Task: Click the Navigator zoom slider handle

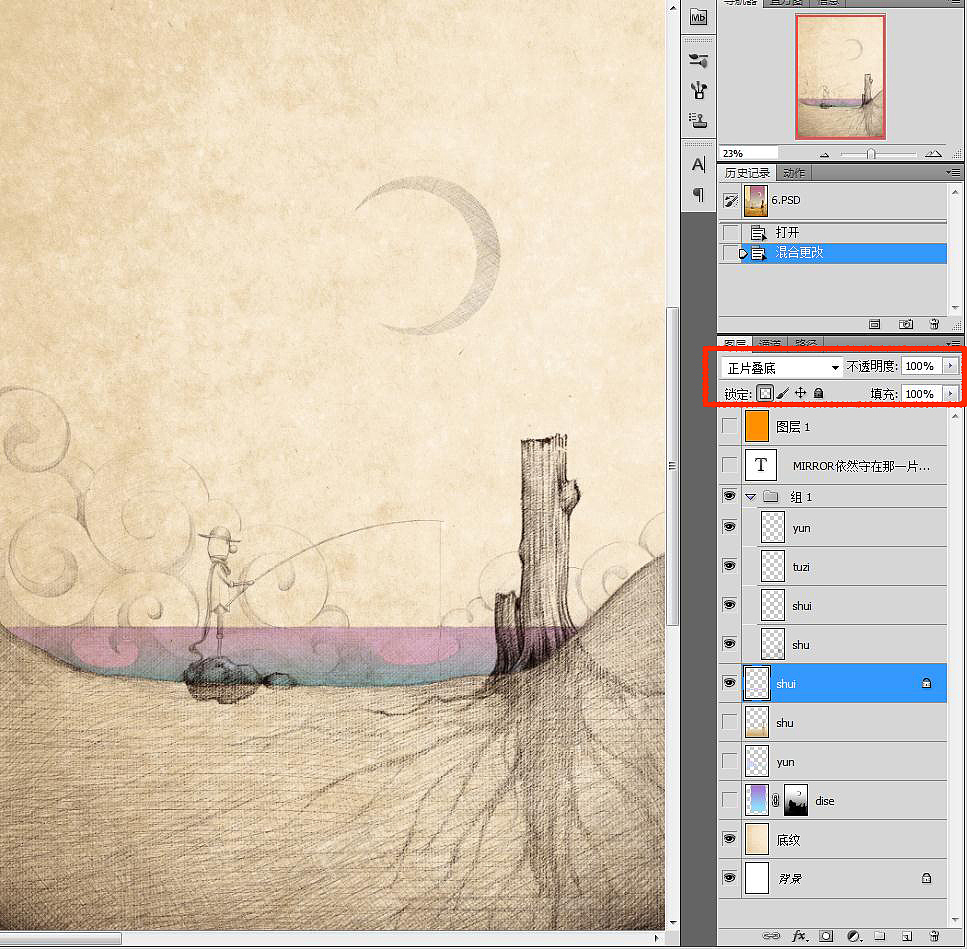Action: 871,154
